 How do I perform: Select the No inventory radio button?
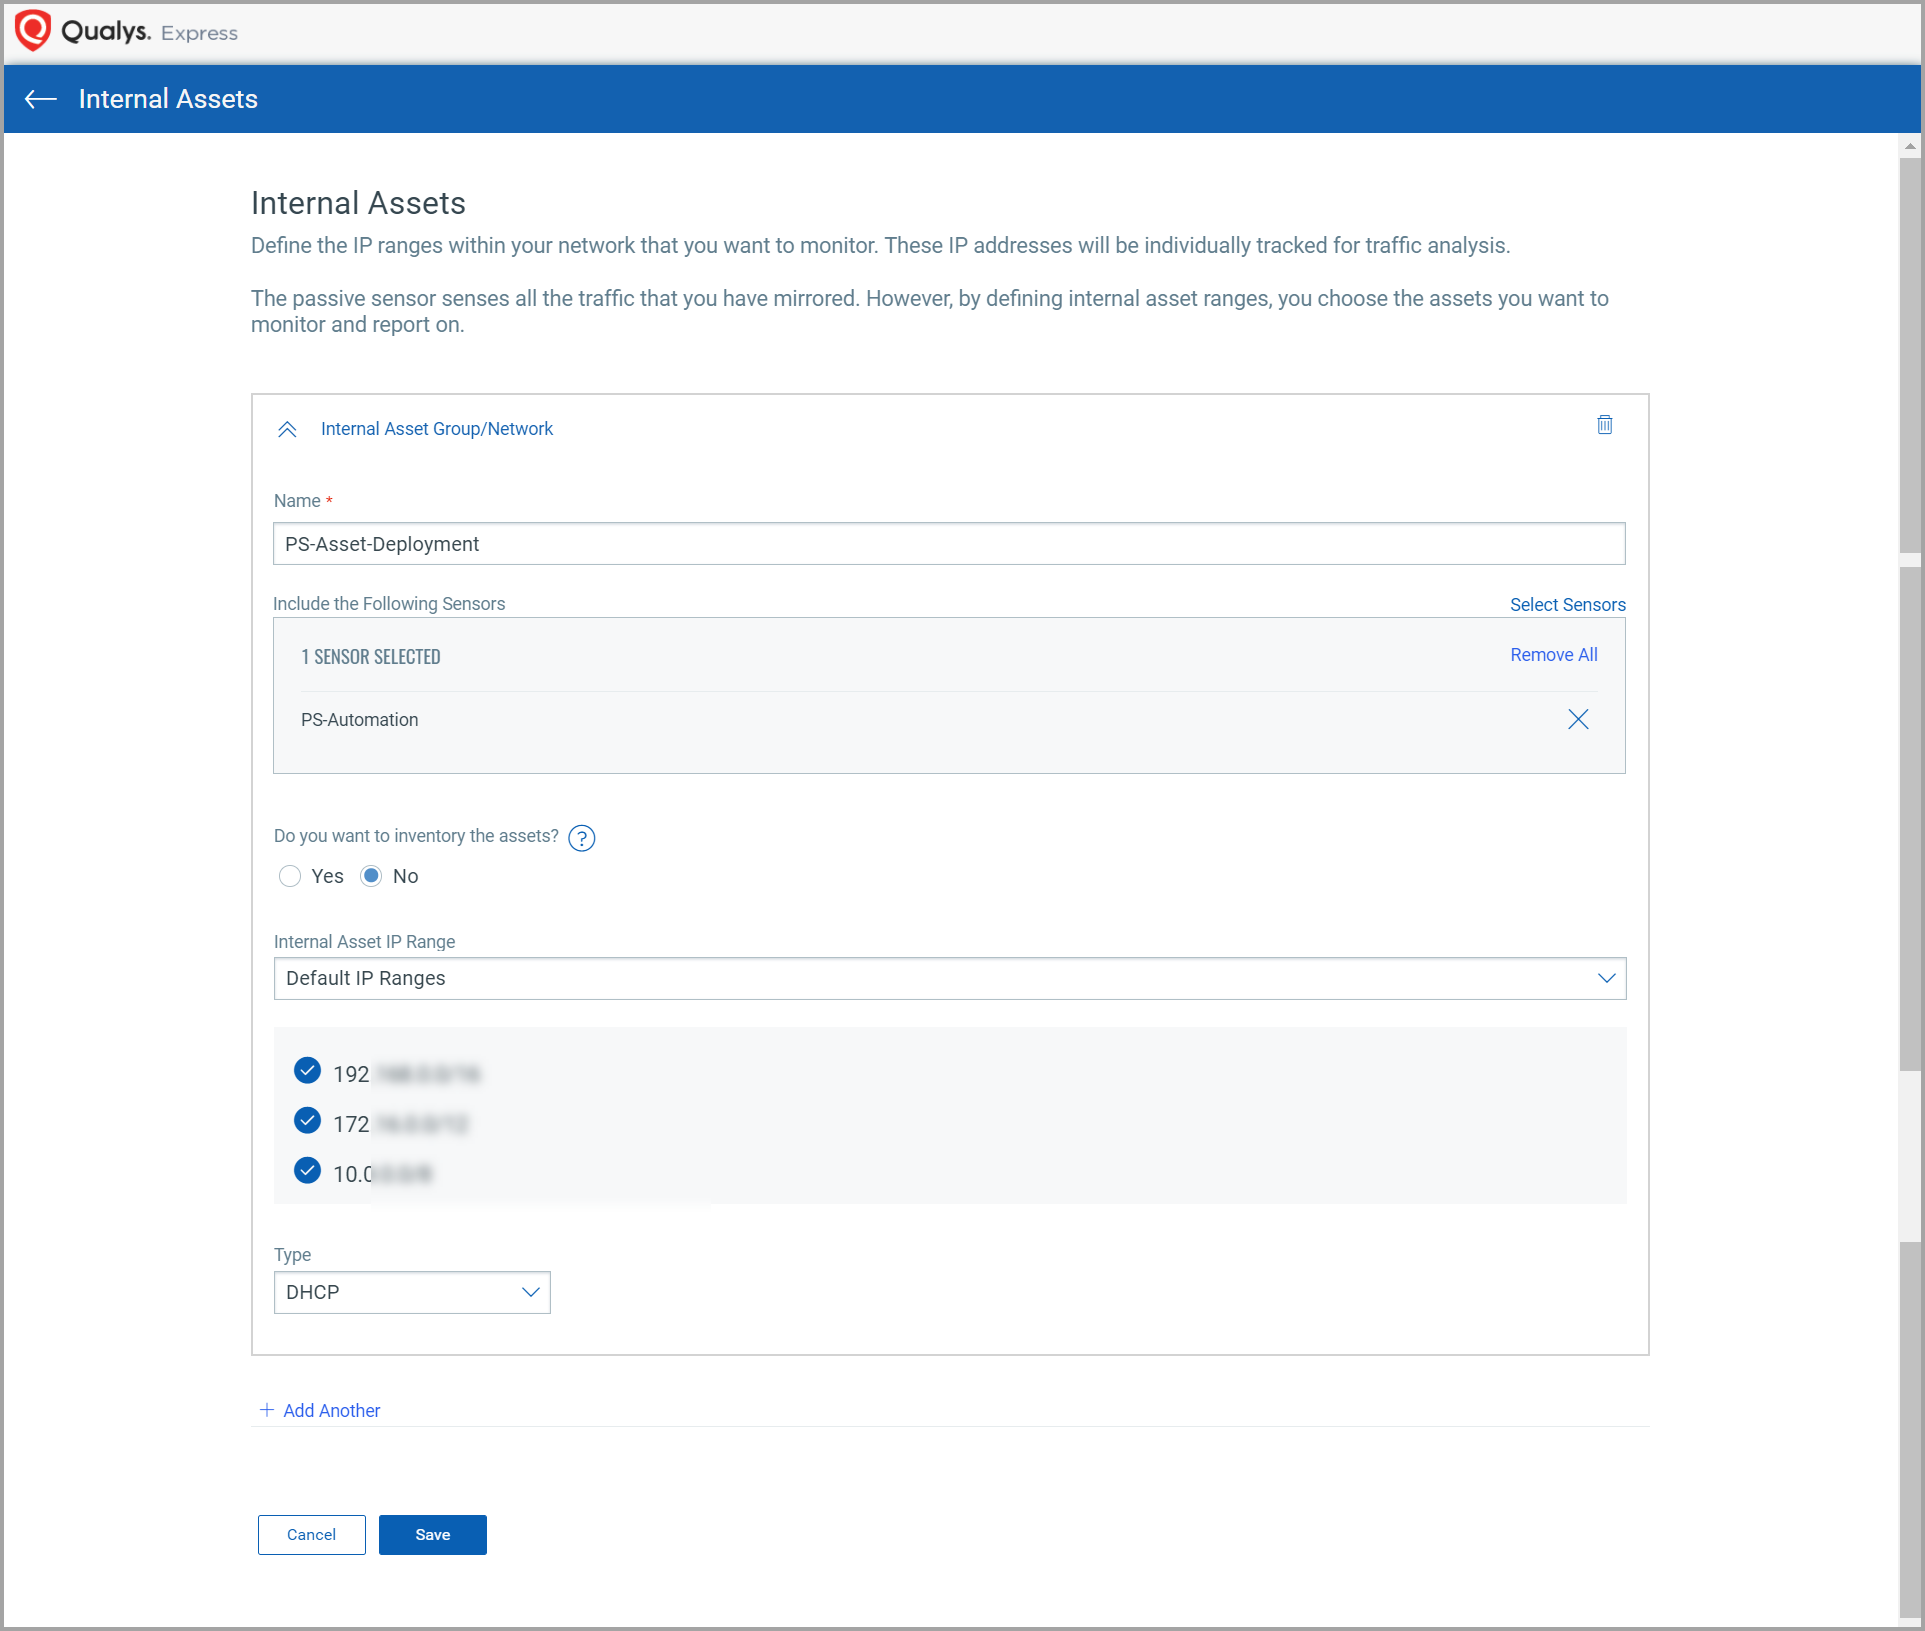coord(371,876)
